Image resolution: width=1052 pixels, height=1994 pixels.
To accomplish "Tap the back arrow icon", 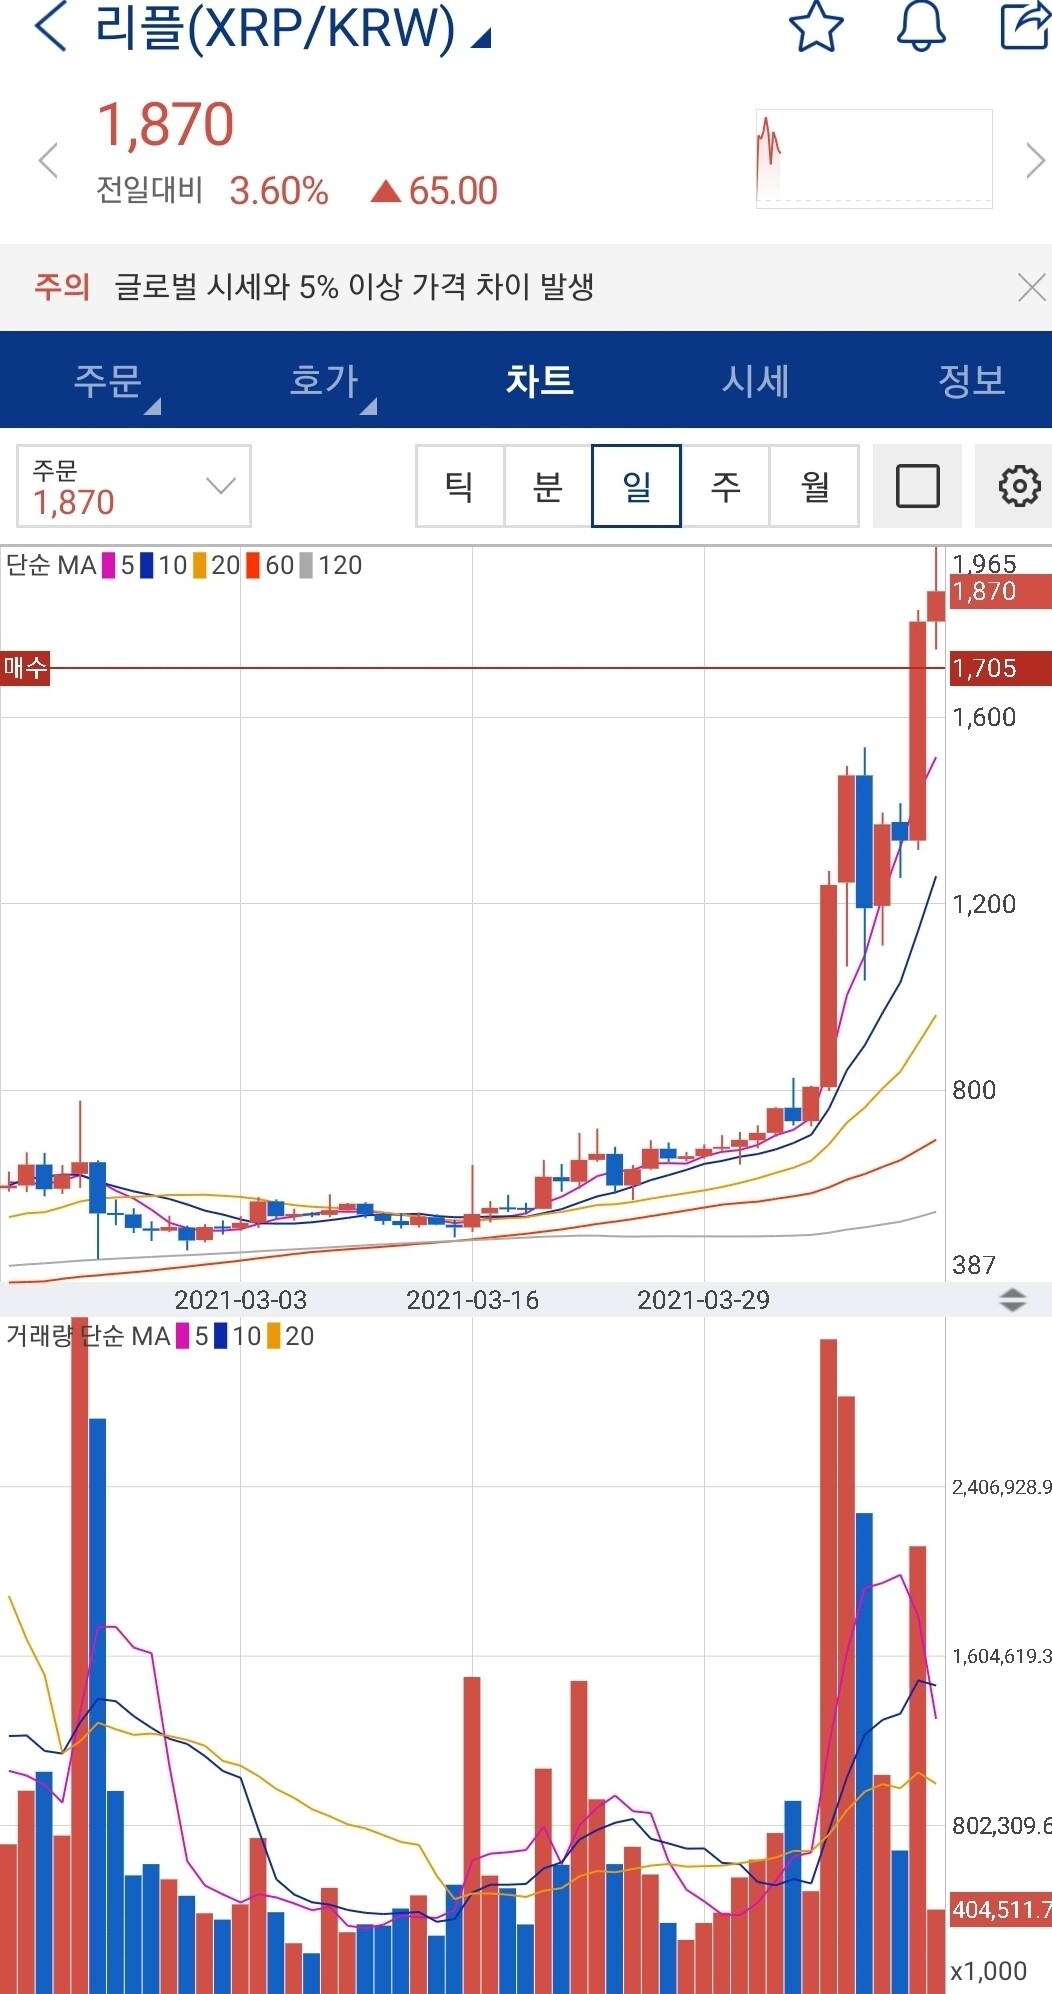I will pos(50,27).
